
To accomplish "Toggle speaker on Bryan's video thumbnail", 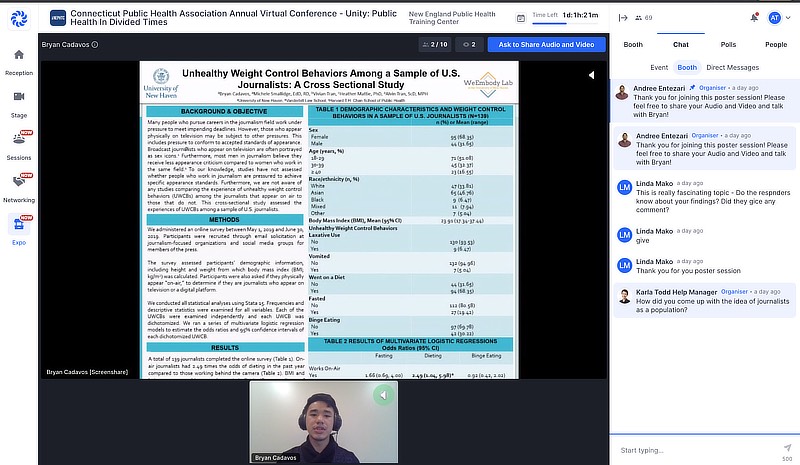I will coord(382,396).
